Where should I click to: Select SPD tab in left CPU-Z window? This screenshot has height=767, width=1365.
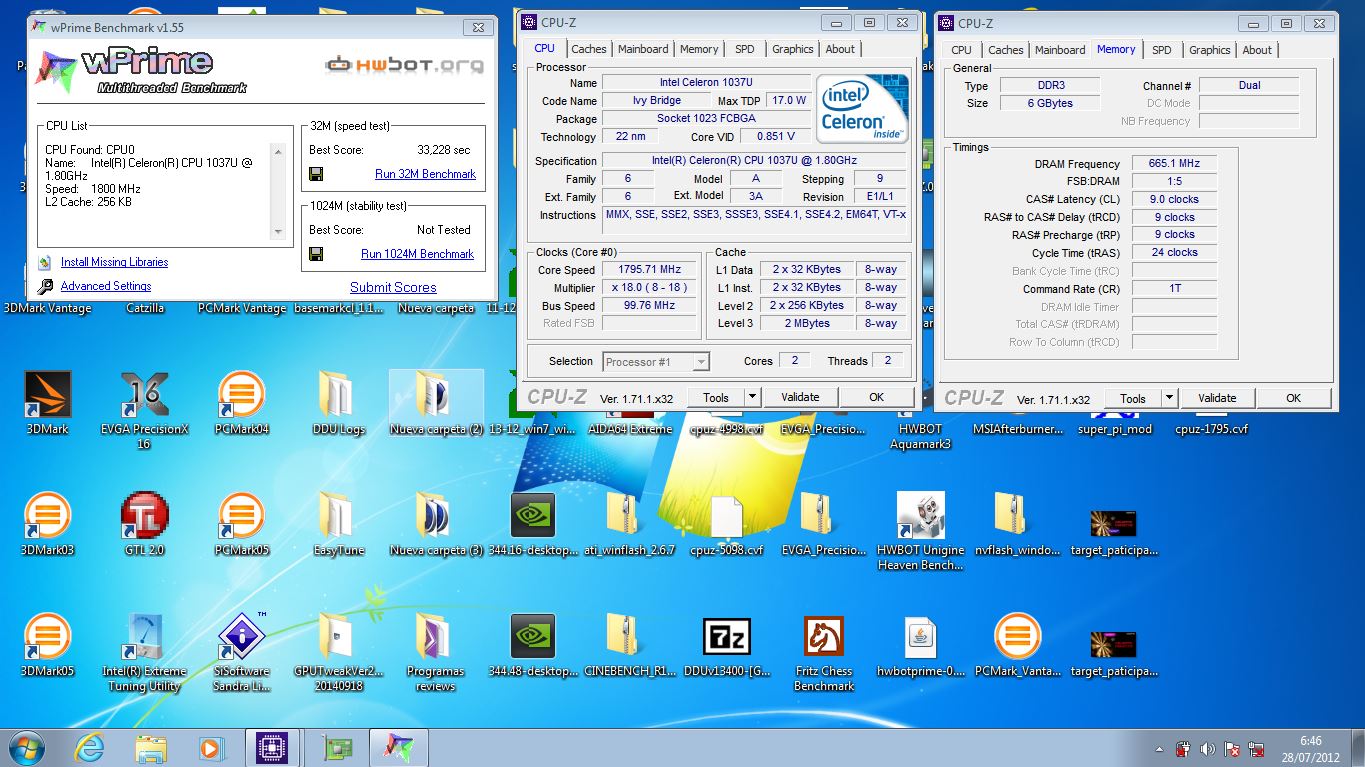coord(745,49)
